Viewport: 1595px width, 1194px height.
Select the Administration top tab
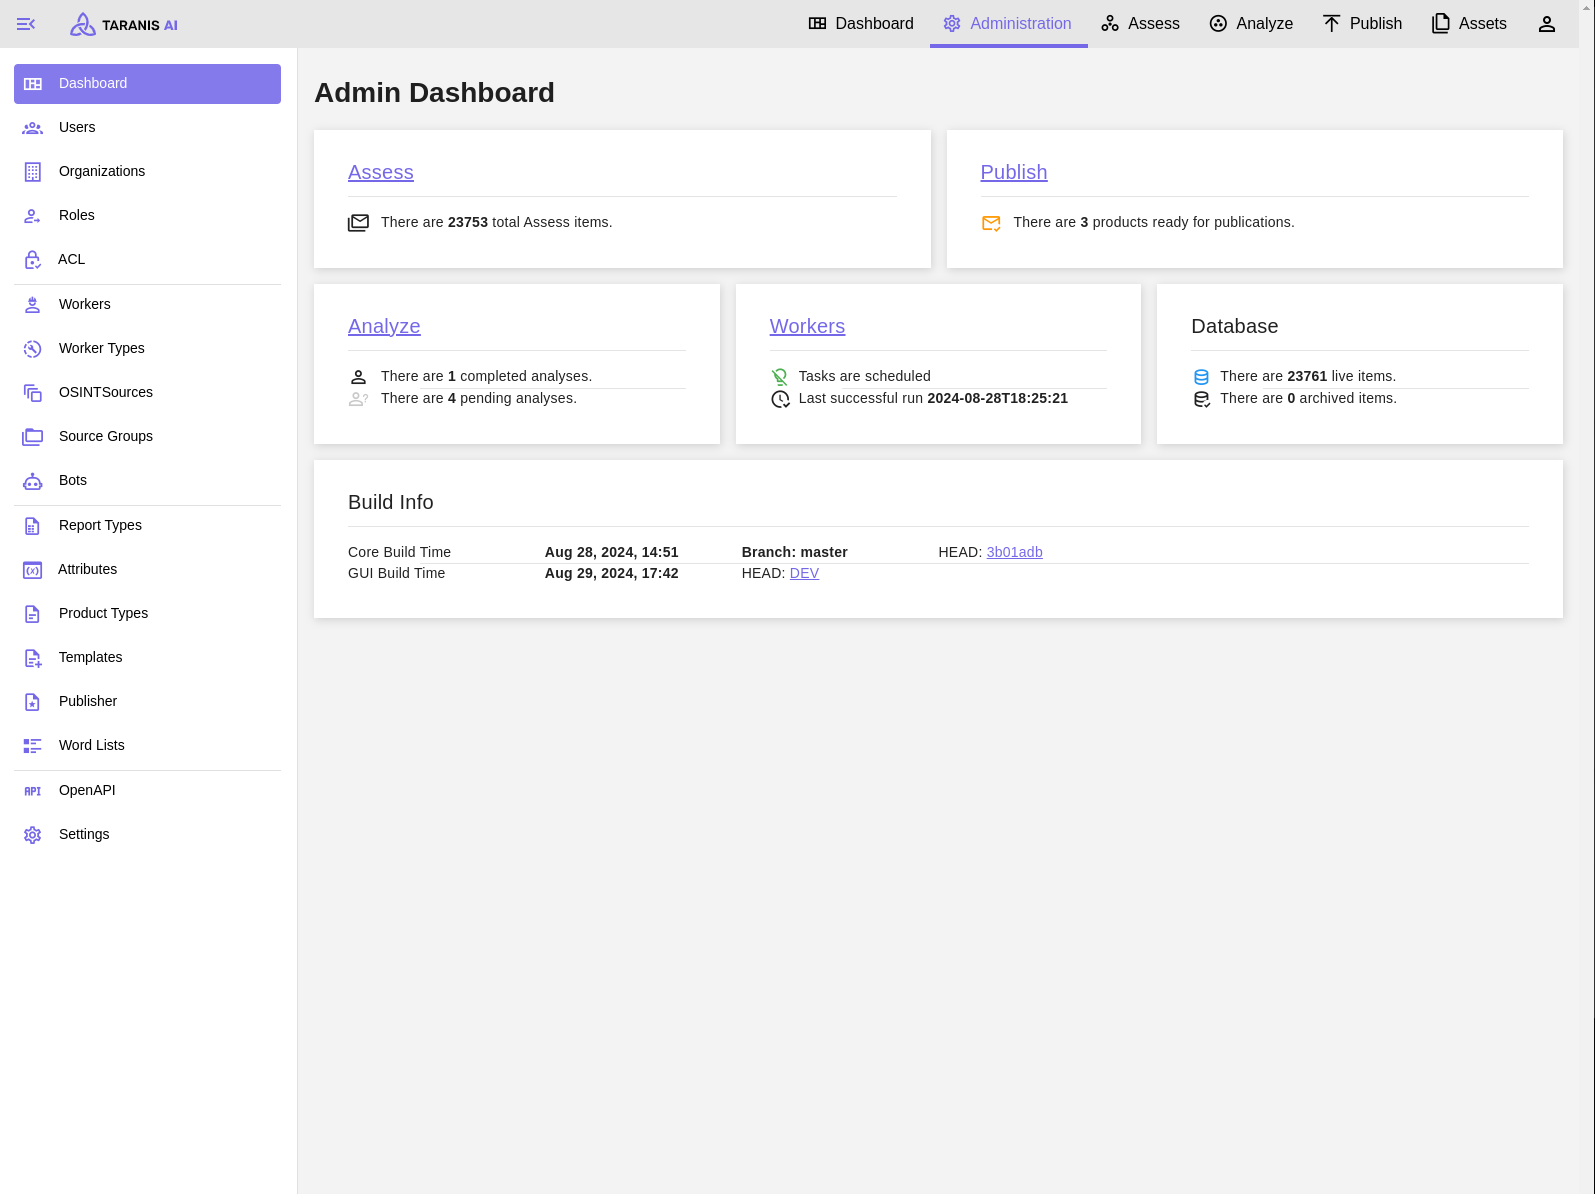[x=1008, y=24]
